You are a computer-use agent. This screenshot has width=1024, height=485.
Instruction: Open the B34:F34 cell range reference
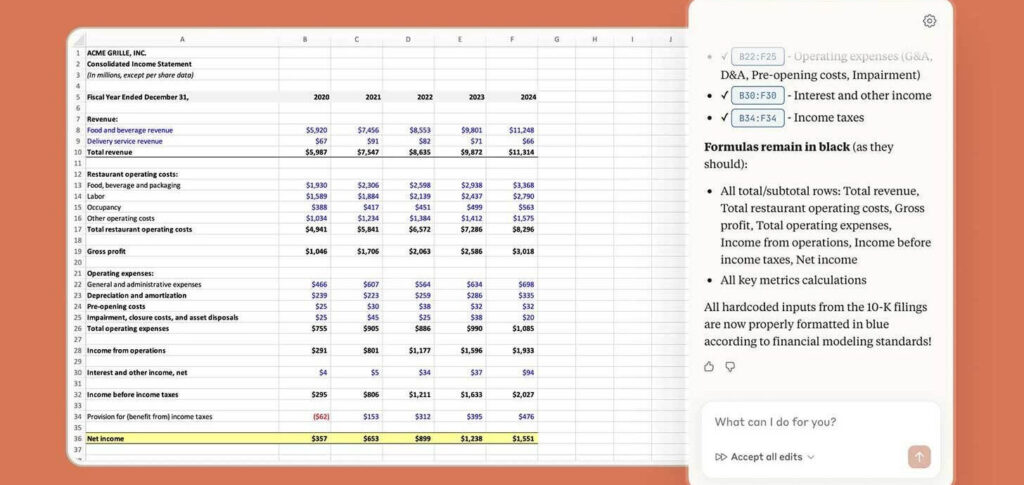[758, 118]
